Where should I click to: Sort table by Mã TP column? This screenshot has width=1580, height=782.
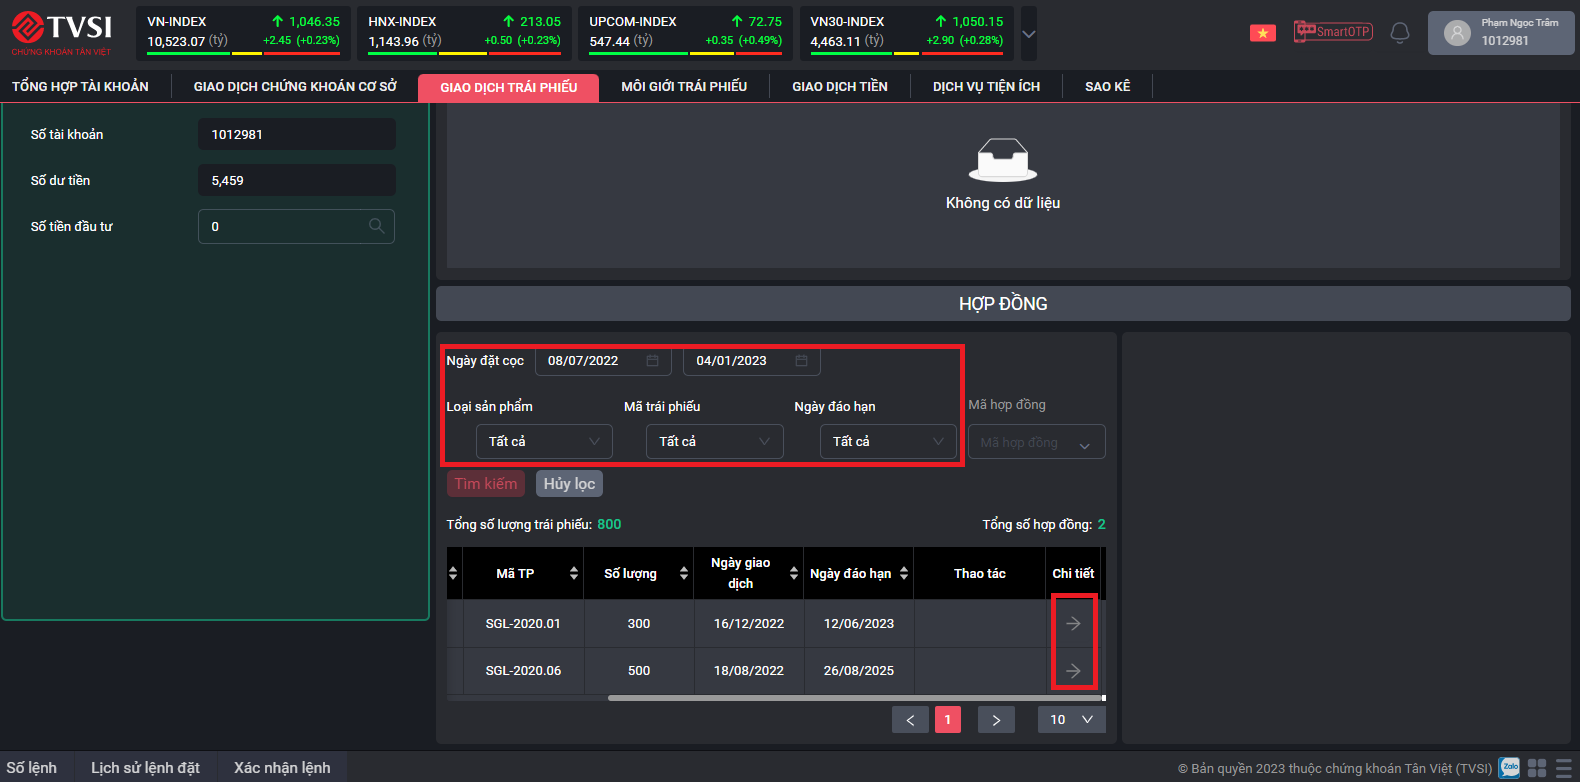coord(574,573)
